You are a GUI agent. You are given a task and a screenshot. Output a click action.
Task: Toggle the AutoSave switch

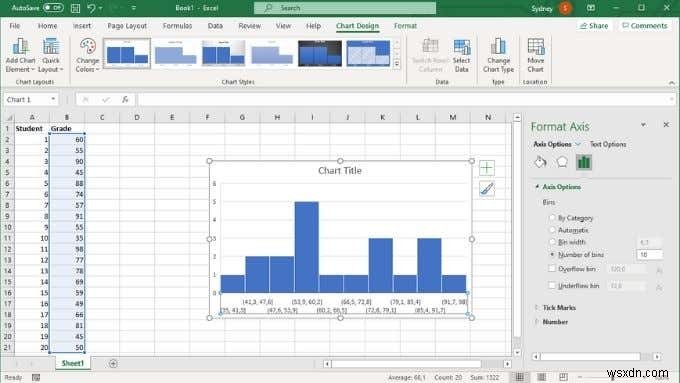(53, 8)
